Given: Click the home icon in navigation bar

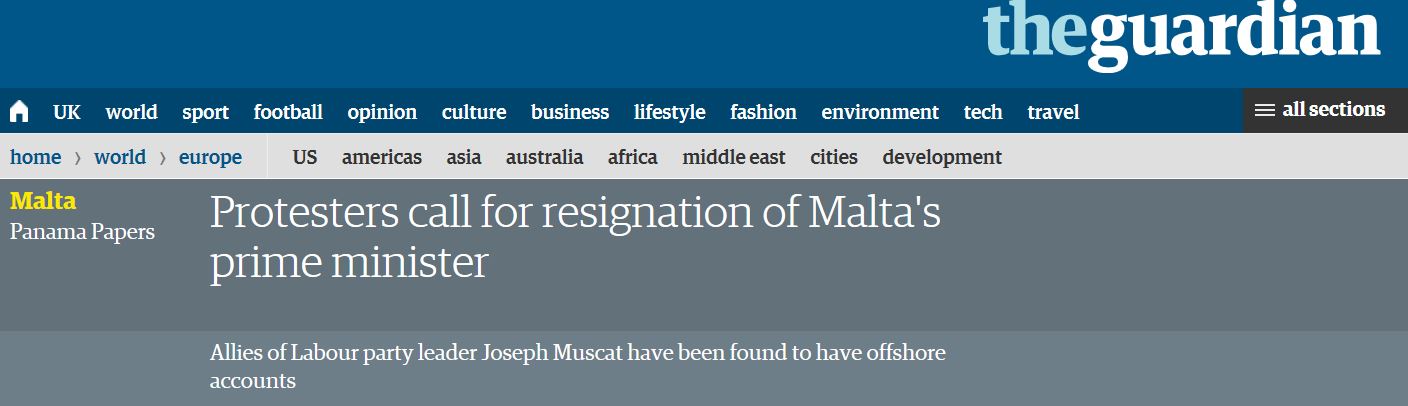Looking at the screenshot, I should tap(19, 111).
